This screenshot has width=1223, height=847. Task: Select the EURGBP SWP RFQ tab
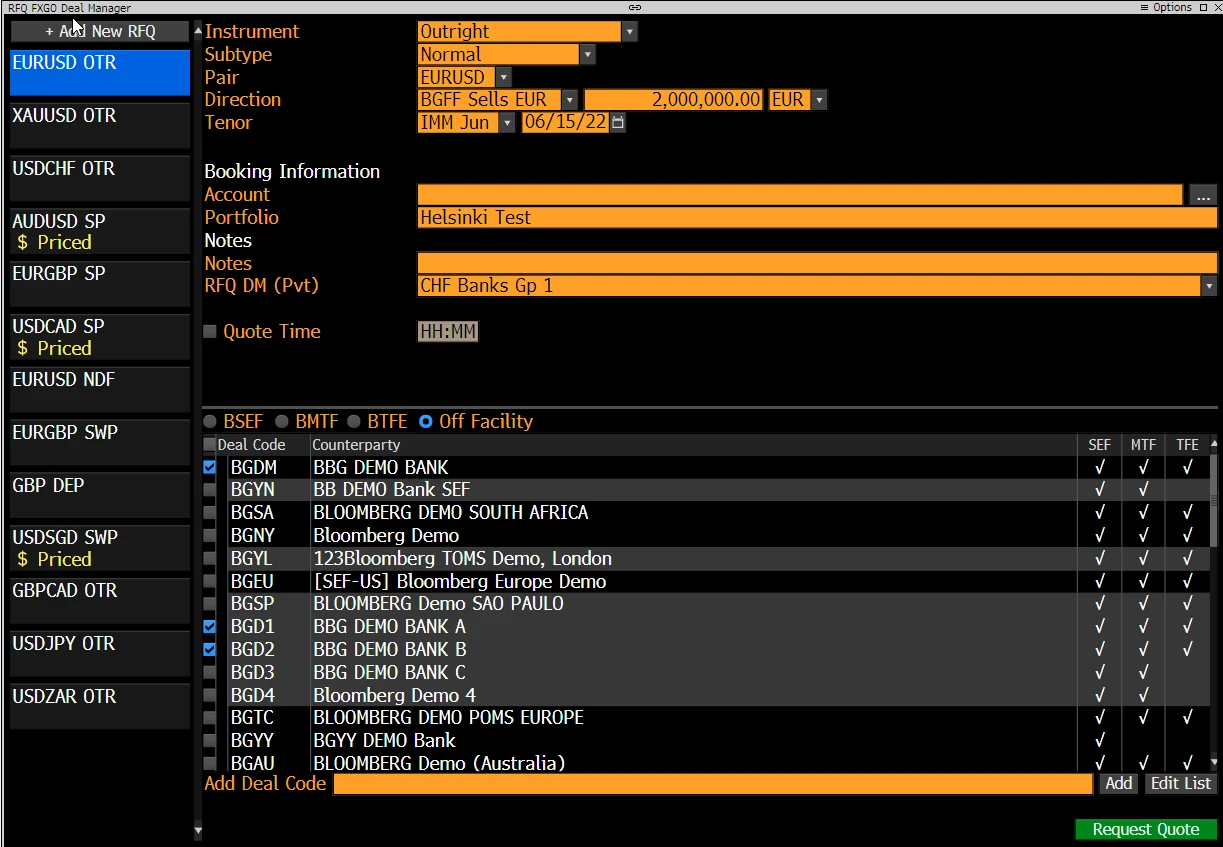pos(99,442)
